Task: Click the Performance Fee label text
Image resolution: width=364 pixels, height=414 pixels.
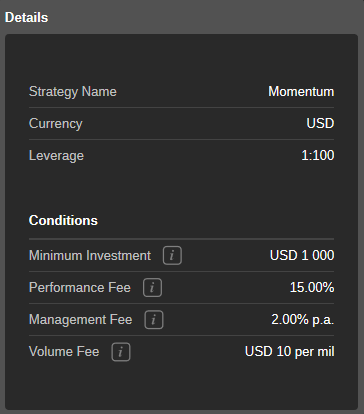Action: [x=80, y=288]
